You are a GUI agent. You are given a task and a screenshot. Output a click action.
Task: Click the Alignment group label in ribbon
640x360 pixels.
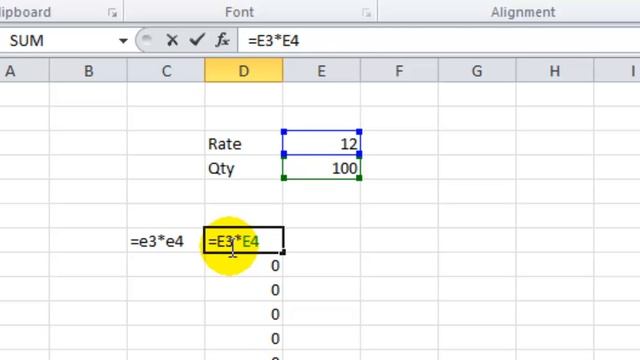523,12
